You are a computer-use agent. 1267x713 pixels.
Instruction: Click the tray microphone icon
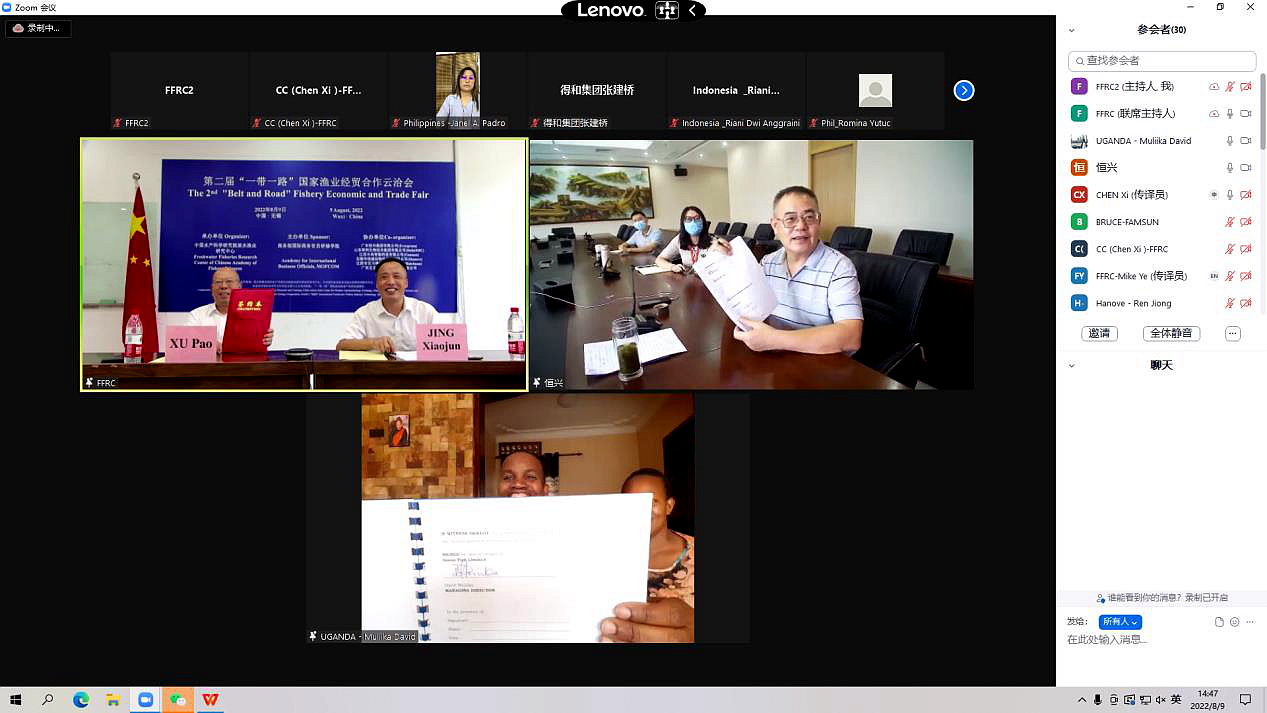[1098, 700]
